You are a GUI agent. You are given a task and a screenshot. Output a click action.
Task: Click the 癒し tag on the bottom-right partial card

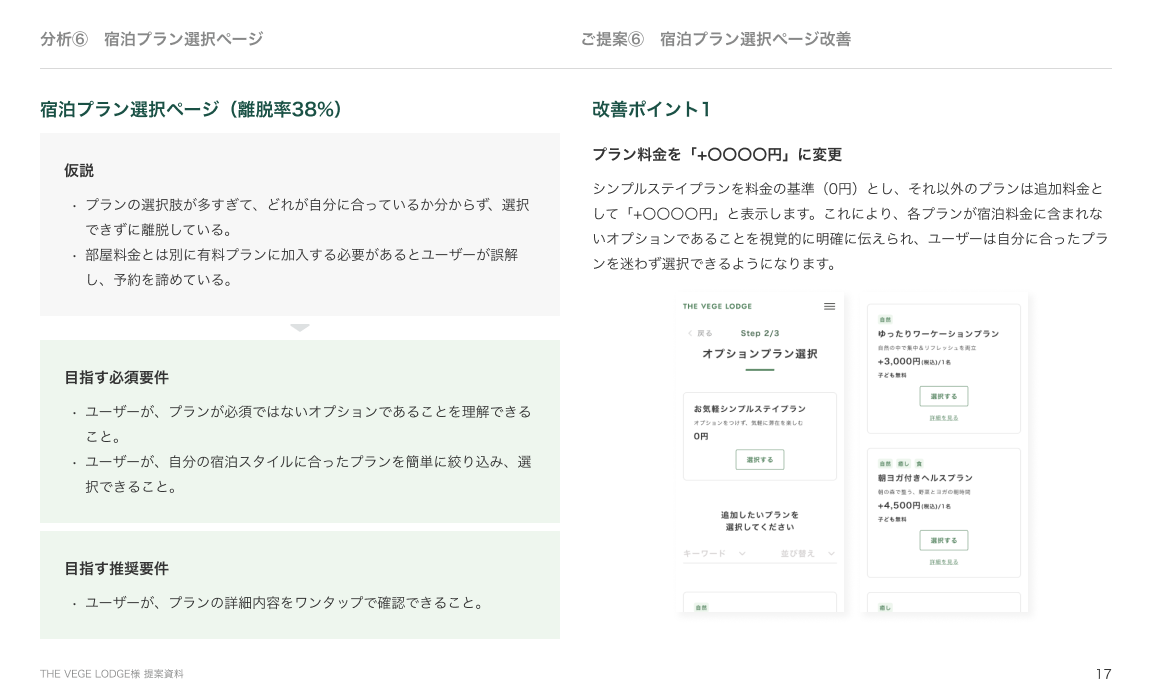click(884, 607)
